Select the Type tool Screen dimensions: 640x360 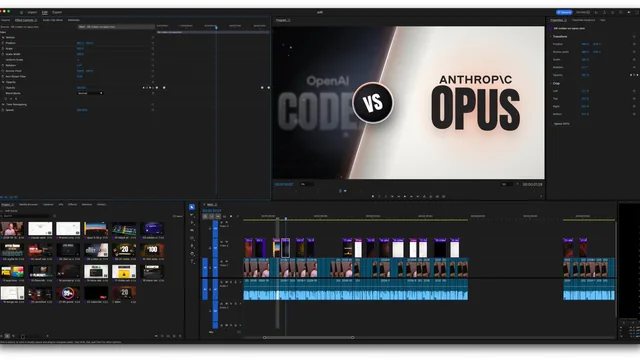click(x=192, y=262)
